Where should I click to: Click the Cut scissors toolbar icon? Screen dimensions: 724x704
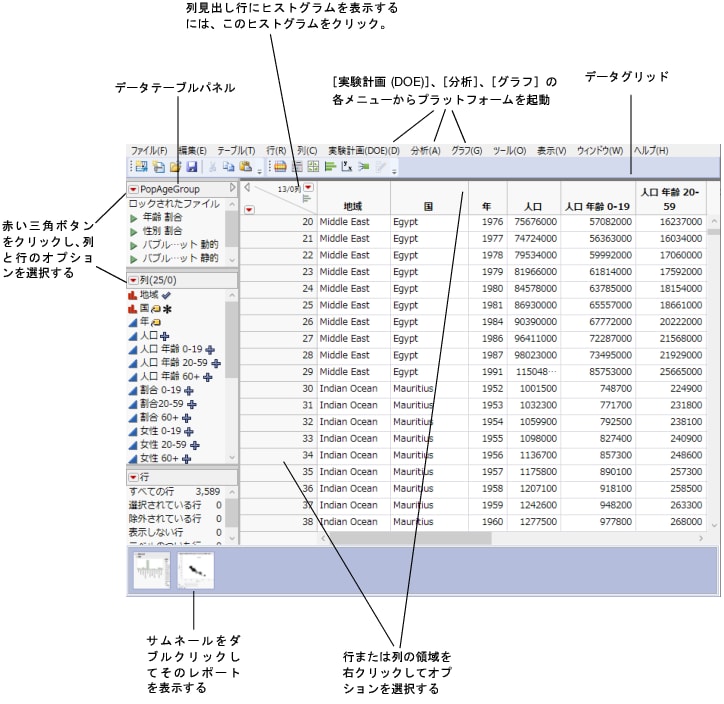coord(212,167)
